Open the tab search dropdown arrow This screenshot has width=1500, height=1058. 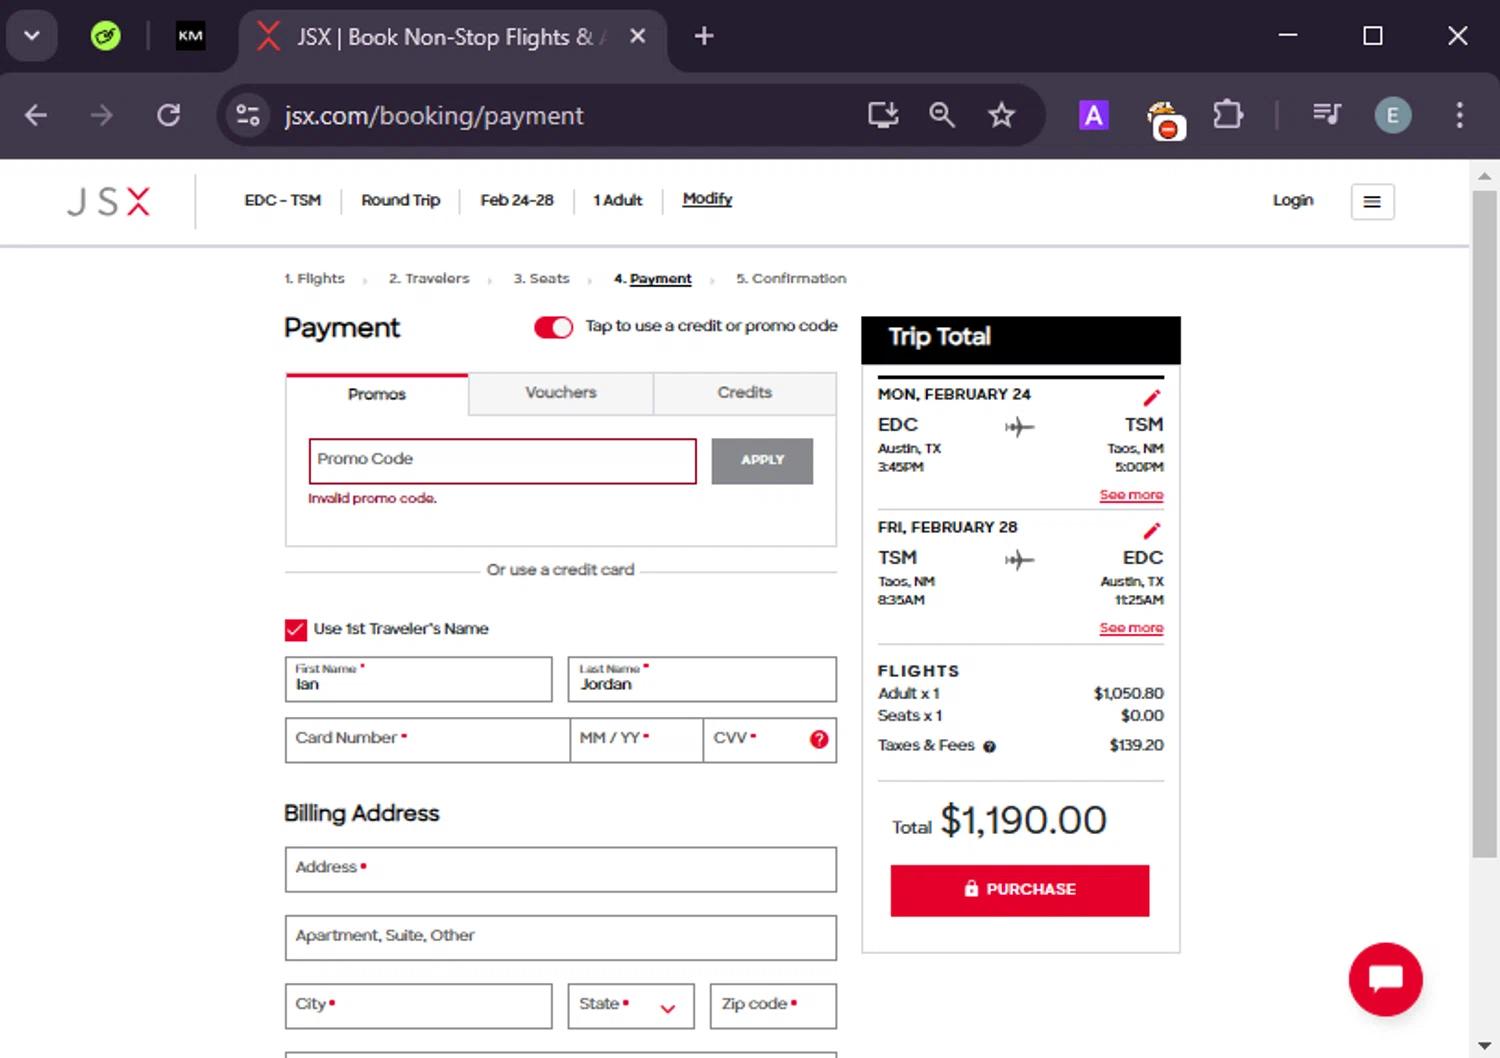(x=31, y=36)
